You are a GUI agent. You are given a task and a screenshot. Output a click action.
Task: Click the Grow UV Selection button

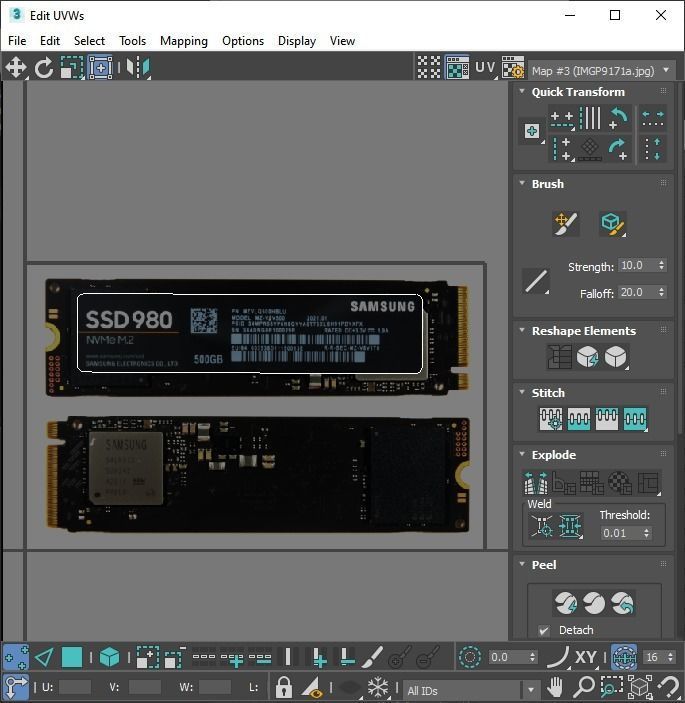tap(147, 657)
